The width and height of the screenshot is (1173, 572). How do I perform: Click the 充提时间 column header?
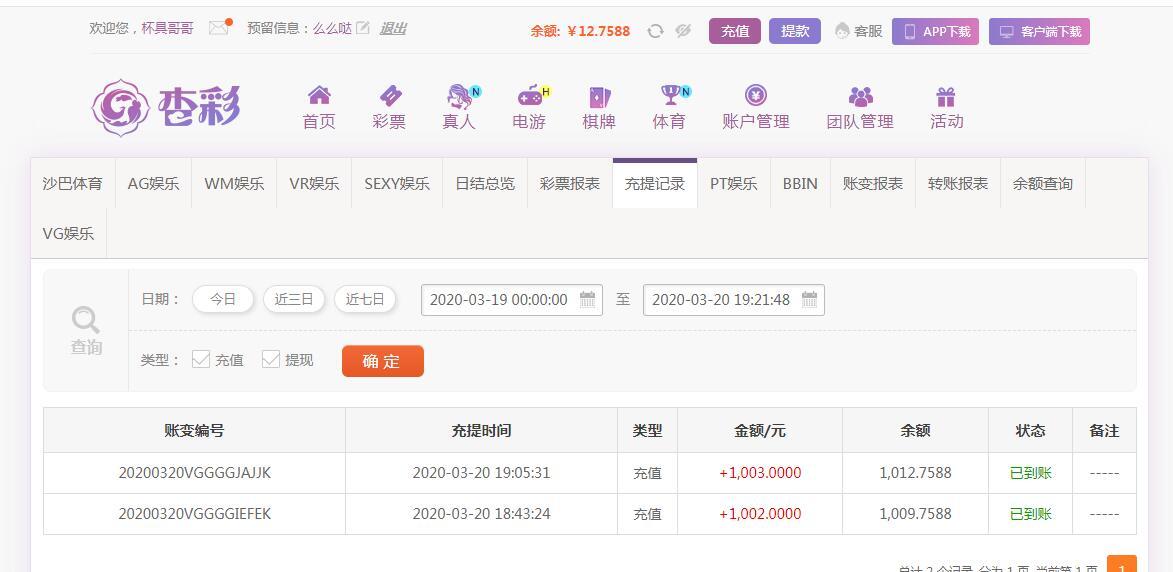tap(481, 431)
